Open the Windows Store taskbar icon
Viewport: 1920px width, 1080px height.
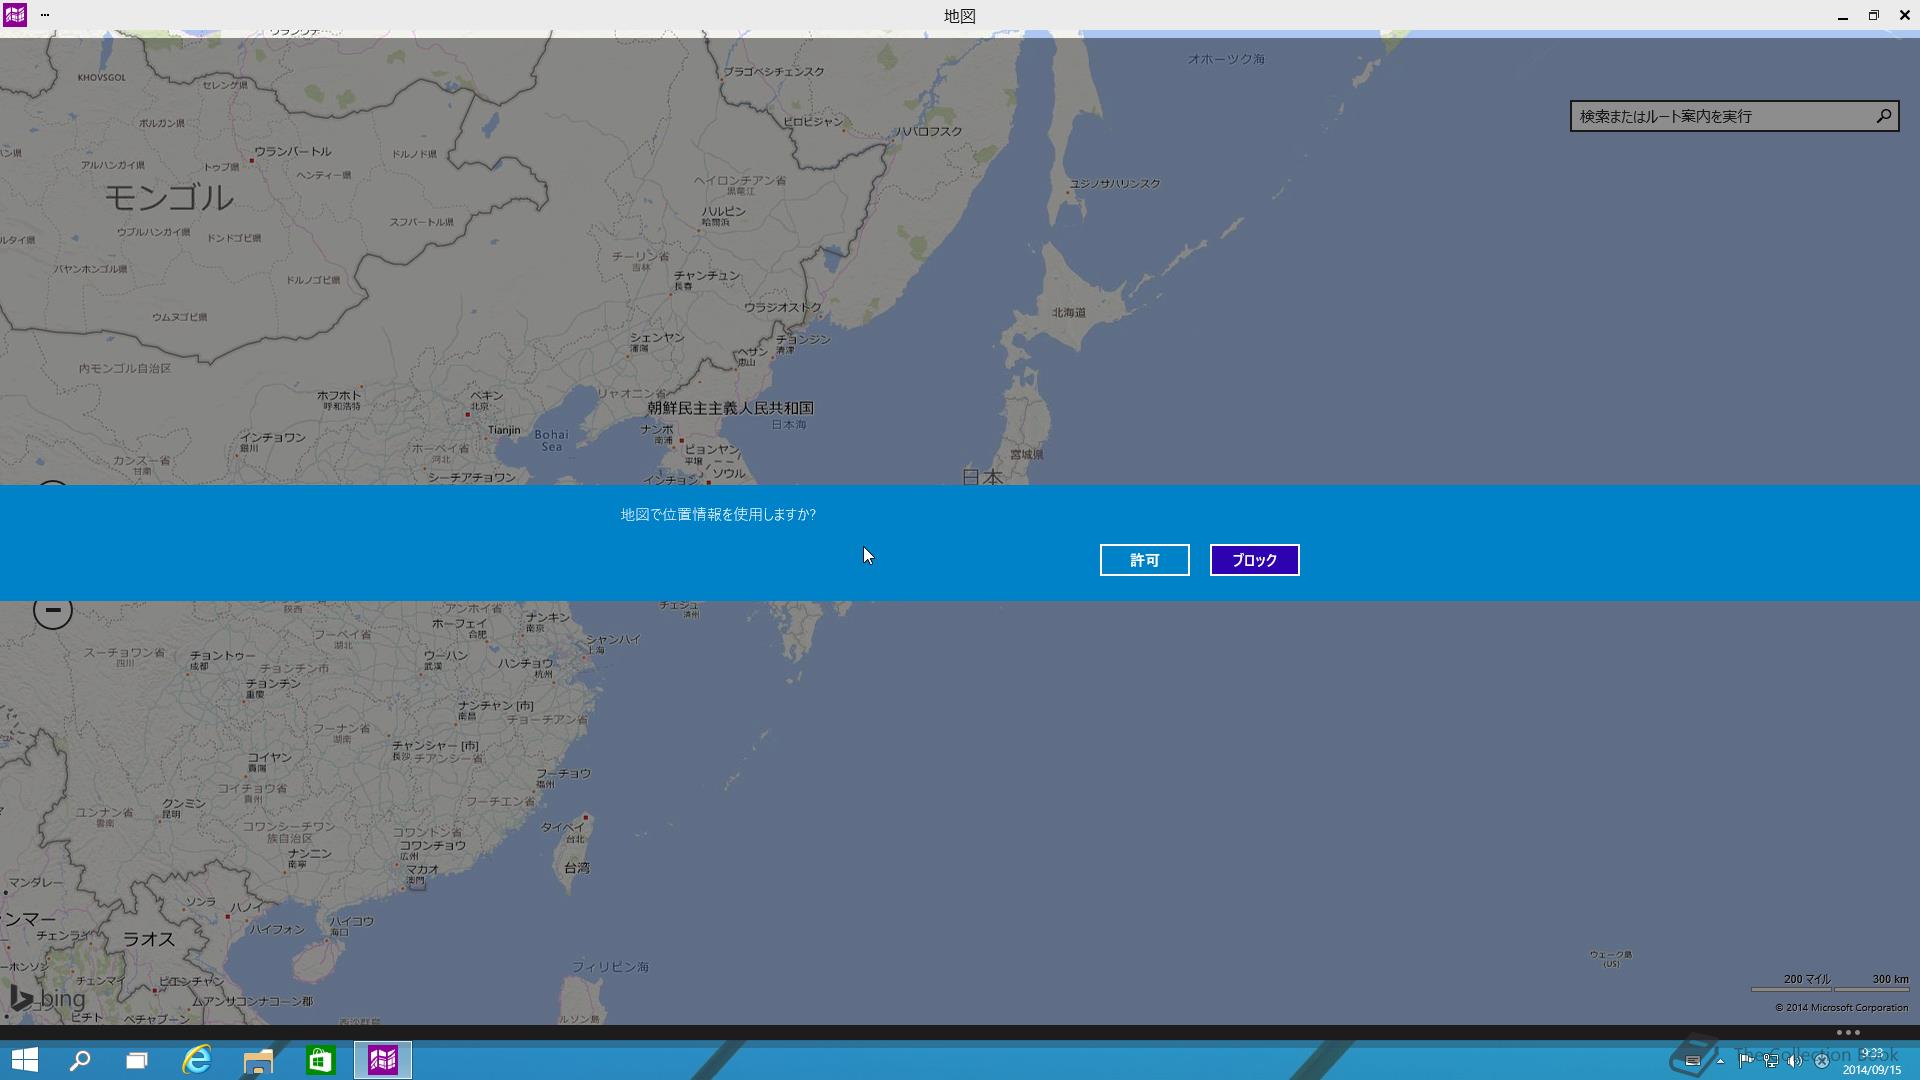pyautogui.click(x=320, y=1060)
